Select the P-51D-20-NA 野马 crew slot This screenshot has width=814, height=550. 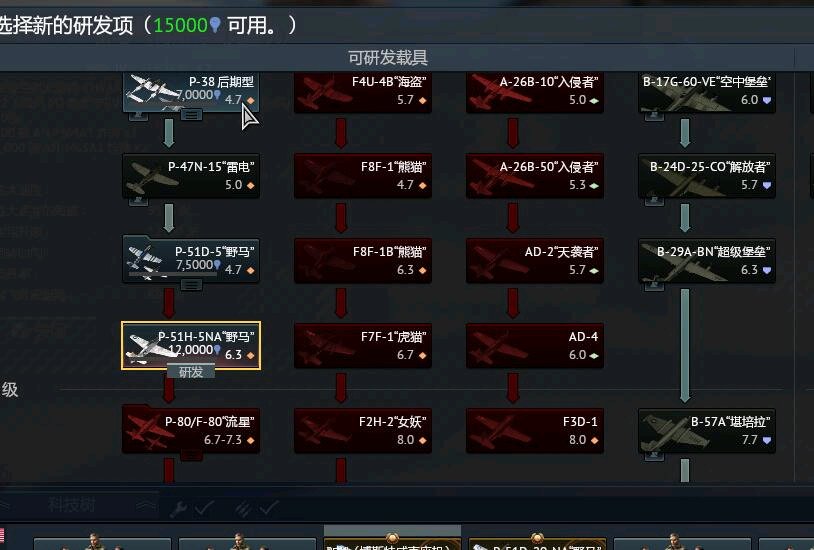537,544
